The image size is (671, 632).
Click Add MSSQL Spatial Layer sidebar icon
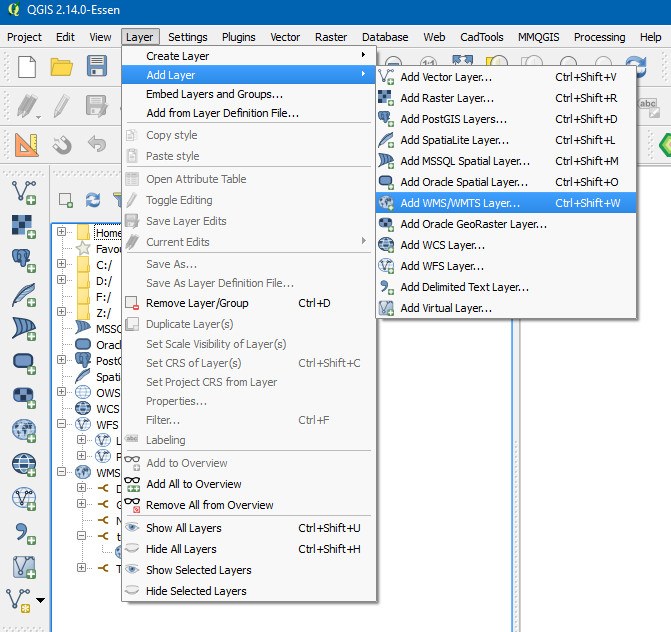24,329
